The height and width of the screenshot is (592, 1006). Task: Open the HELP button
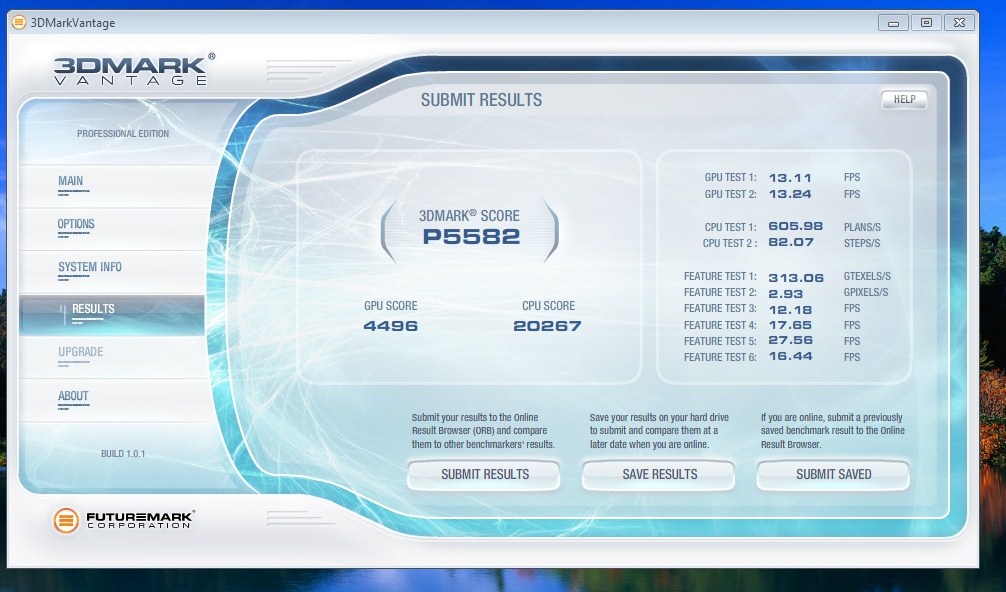coord(905,99)
